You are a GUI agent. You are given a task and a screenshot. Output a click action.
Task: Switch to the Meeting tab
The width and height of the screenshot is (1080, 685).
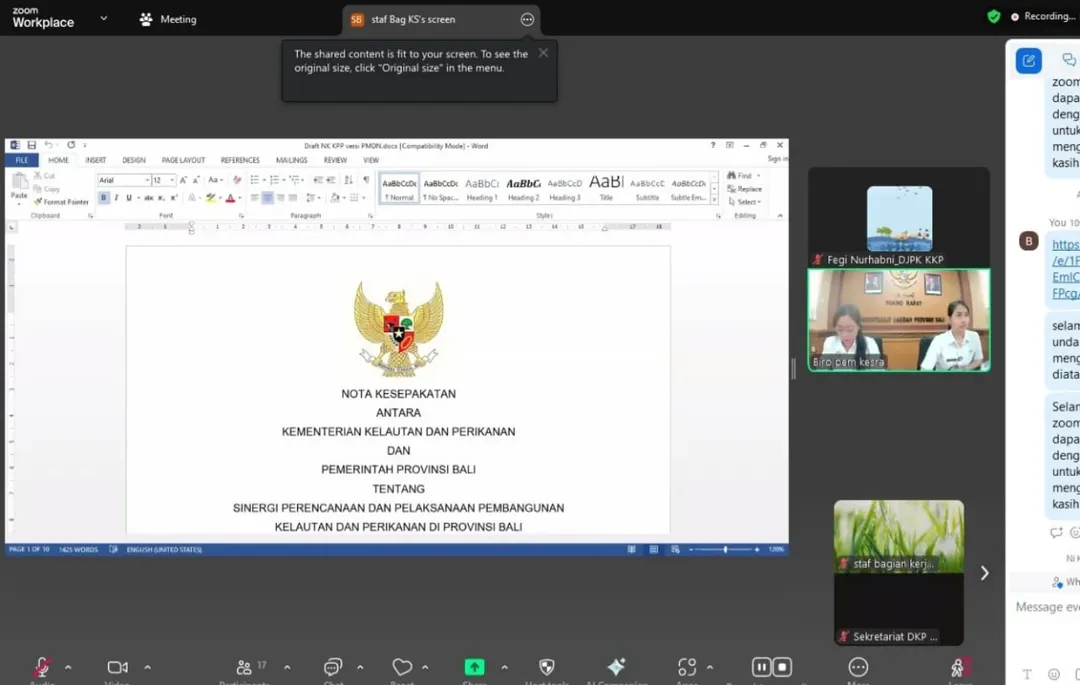(x=168, y=19)
